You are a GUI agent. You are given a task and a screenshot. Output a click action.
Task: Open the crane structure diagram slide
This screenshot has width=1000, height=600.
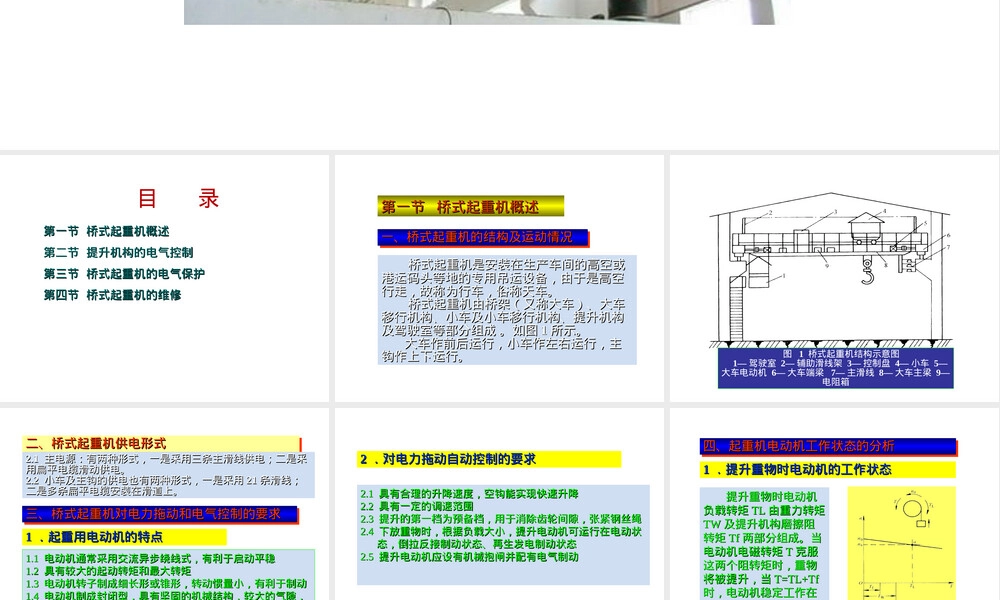834,278
